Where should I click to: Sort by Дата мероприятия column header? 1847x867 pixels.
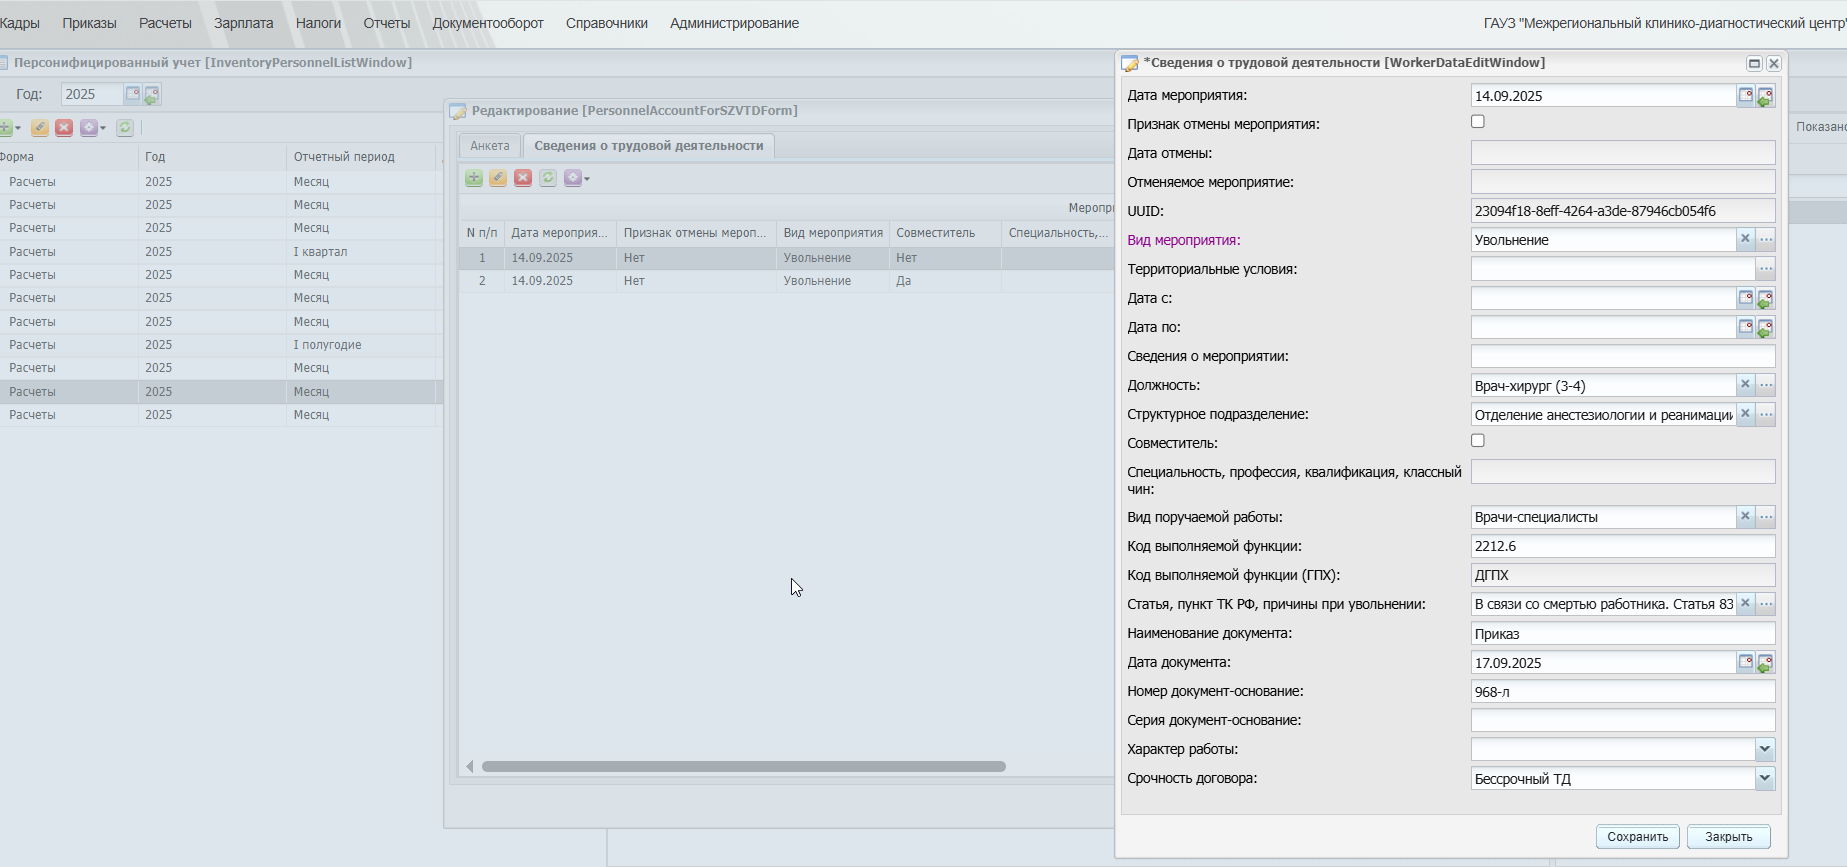[x=560, y=233]
